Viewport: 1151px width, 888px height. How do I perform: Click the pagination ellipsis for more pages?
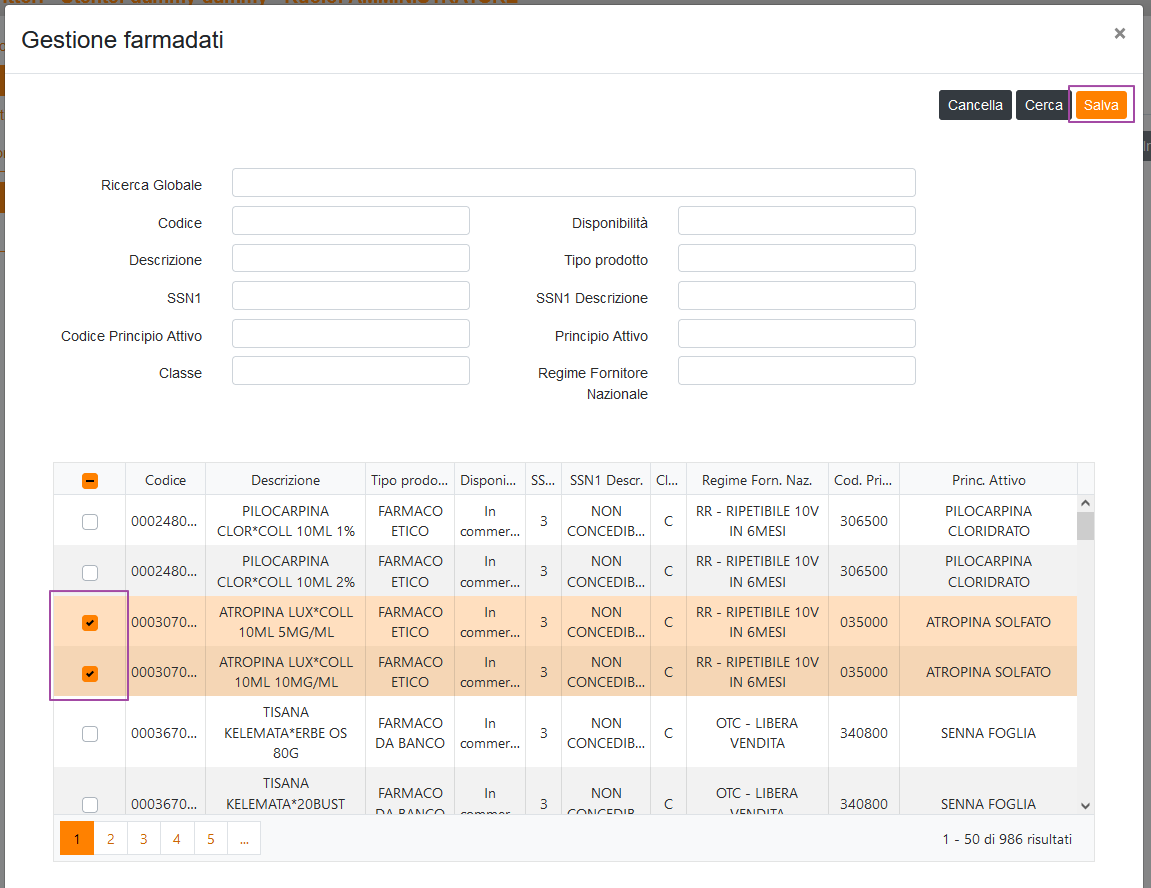pos(243,839)
